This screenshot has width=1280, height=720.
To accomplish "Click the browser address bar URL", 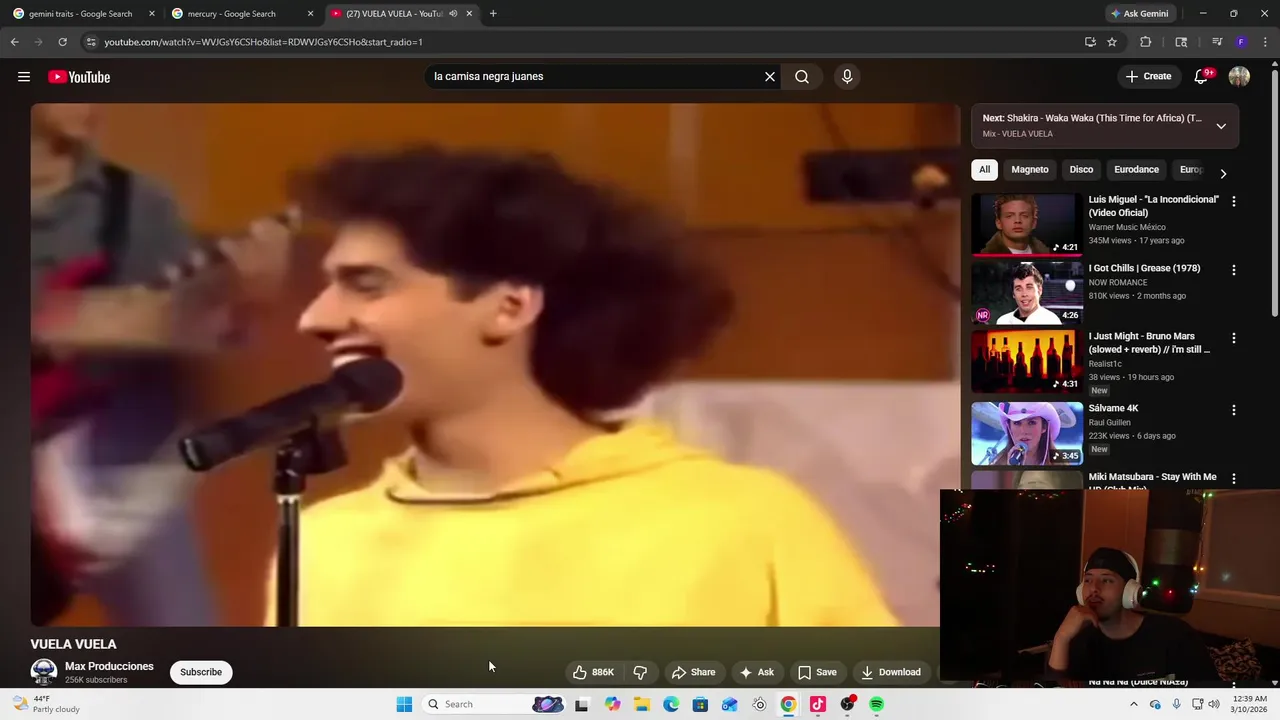I will 264,42.
